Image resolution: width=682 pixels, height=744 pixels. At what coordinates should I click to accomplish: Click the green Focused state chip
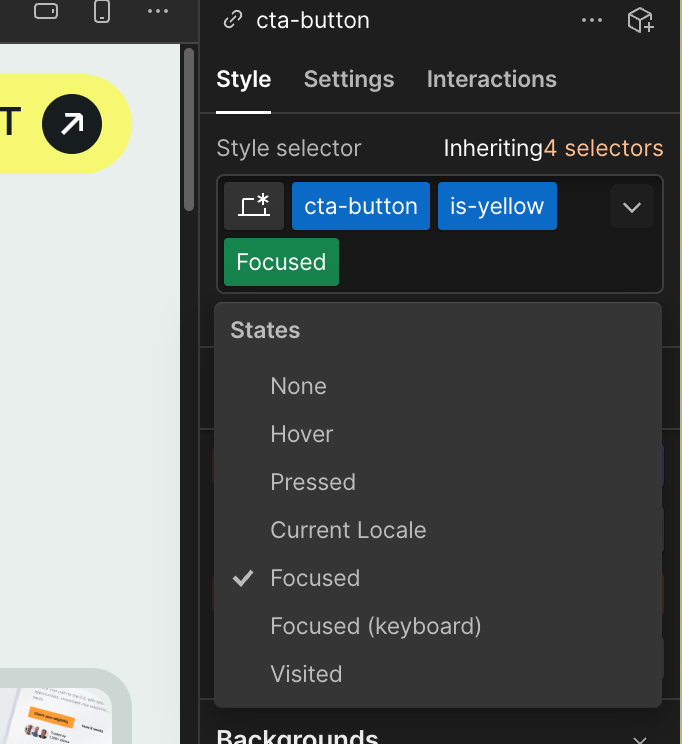(281, 262)
